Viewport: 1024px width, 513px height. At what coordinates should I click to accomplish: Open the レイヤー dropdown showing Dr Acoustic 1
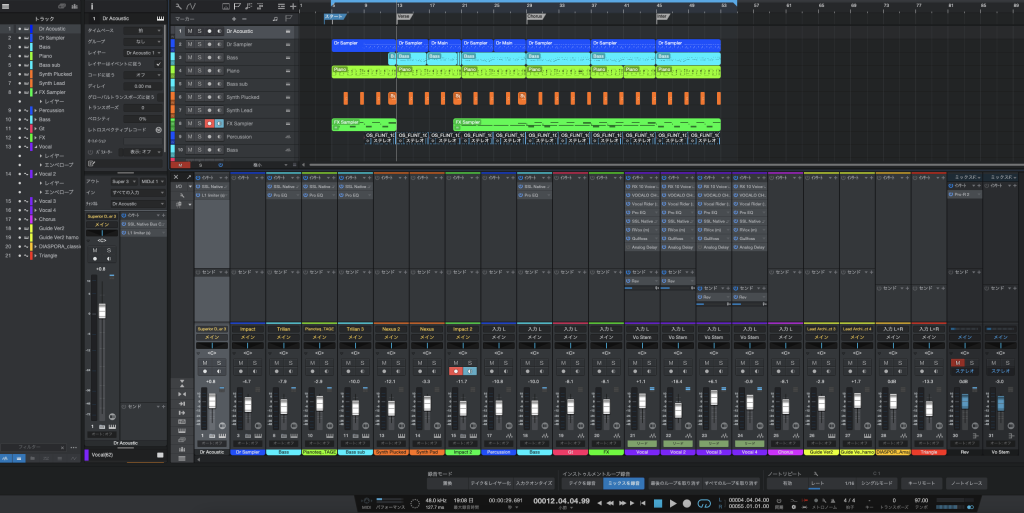[x=144, y=53]
